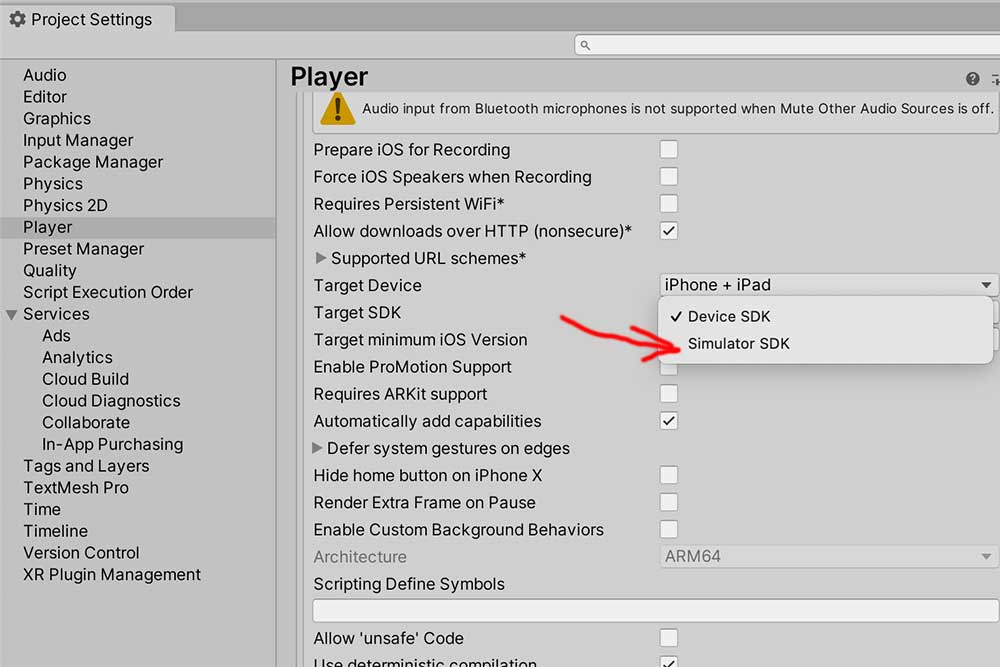Open Preset Manager settings
The image size is (1000, 667).
pos(84,249)
